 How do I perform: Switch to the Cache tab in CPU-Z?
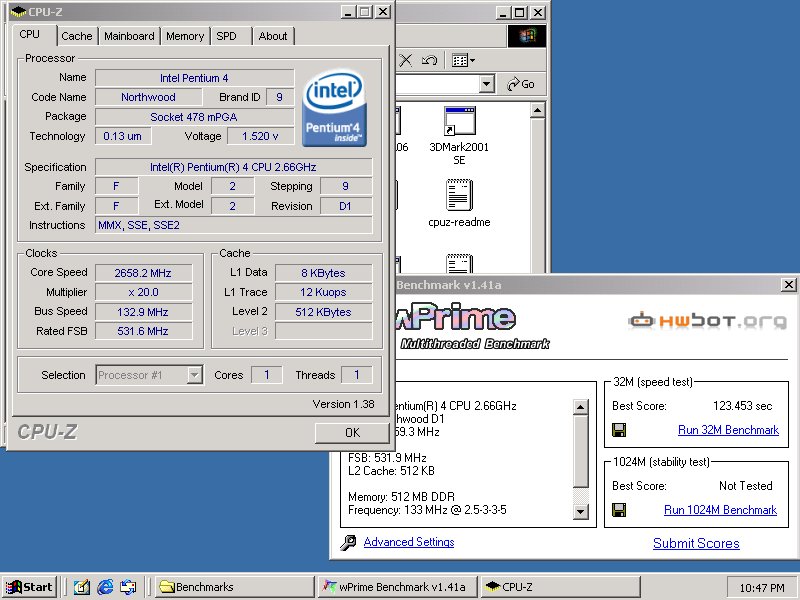(x=77, y=36)
